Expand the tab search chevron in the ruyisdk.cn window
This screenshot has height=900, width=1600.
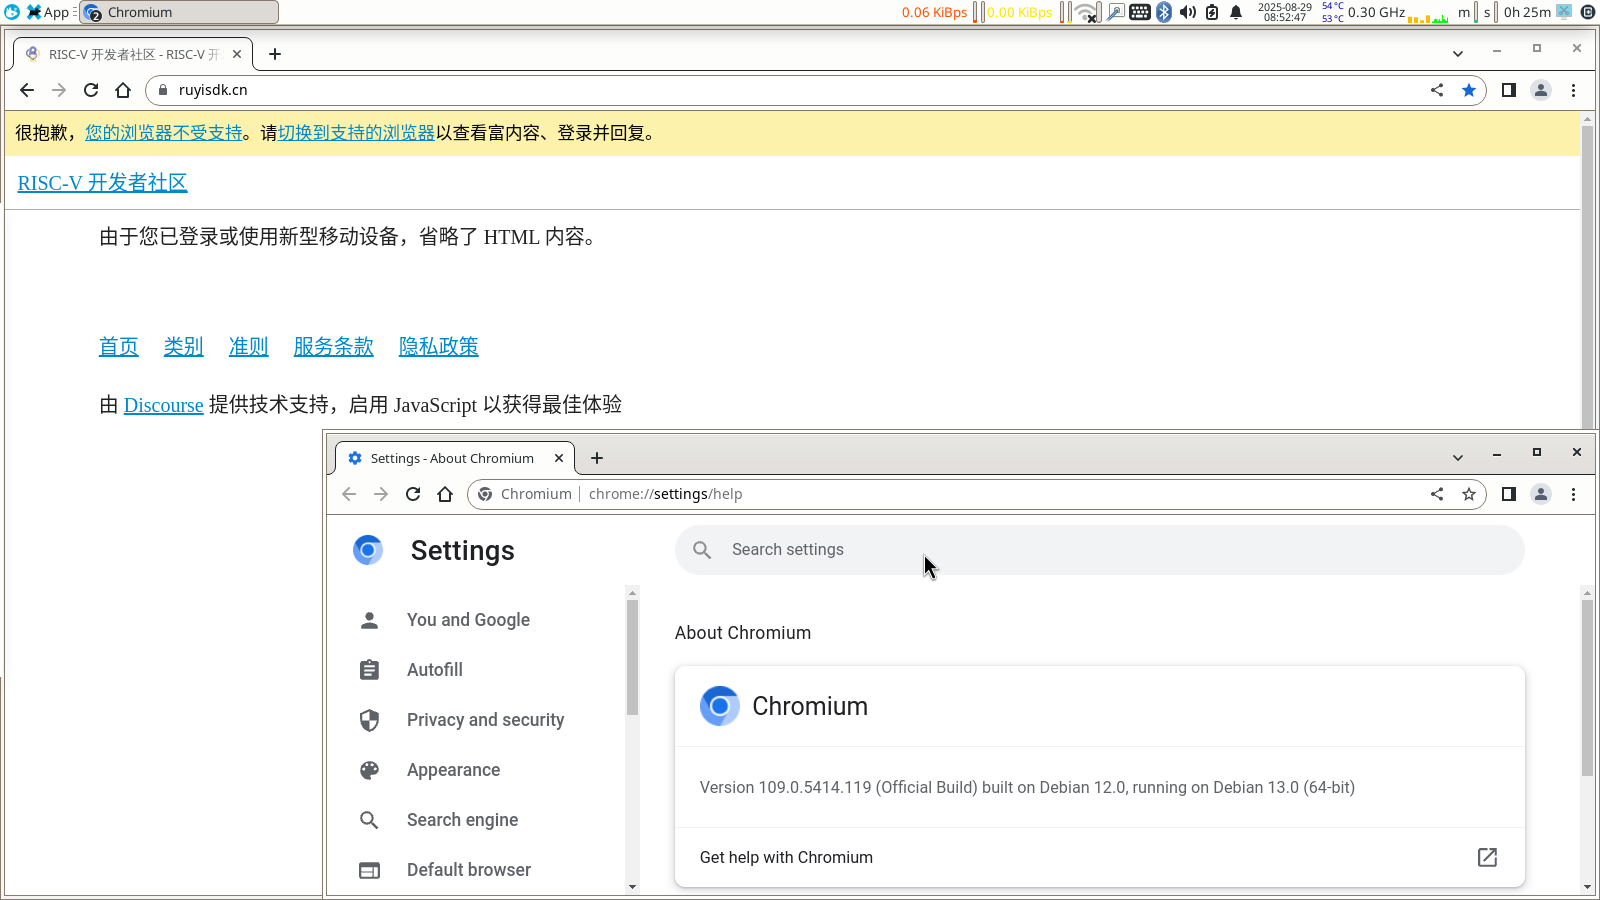pos(1458,54)
